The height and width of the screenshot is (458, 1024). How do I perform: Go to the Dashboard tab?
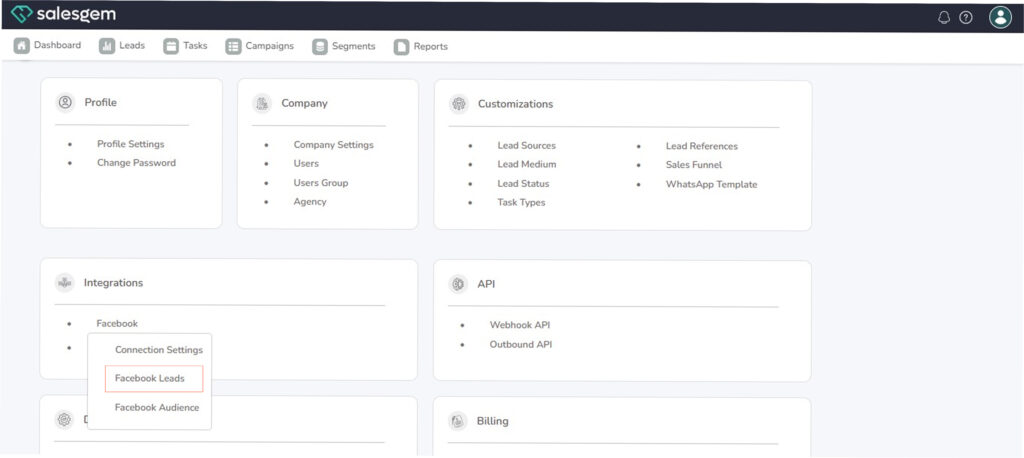(x=48, y=46)
